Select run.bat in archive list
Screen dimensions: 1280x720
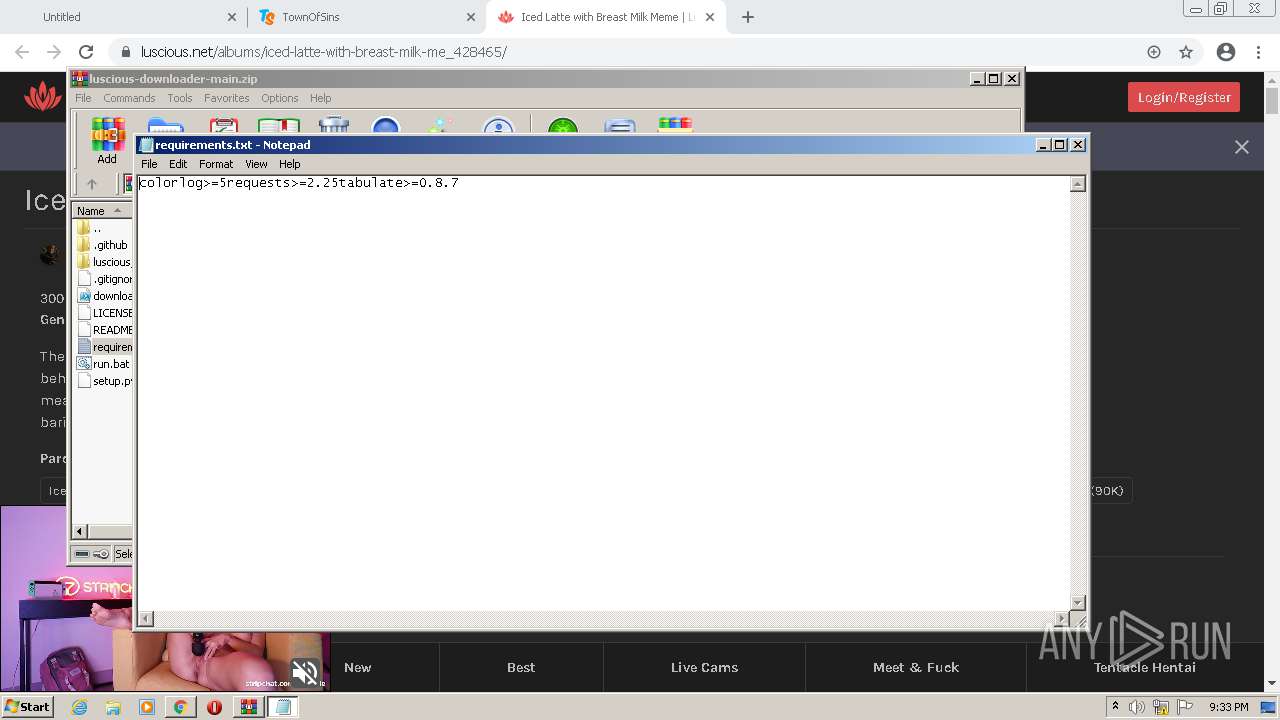103,364
